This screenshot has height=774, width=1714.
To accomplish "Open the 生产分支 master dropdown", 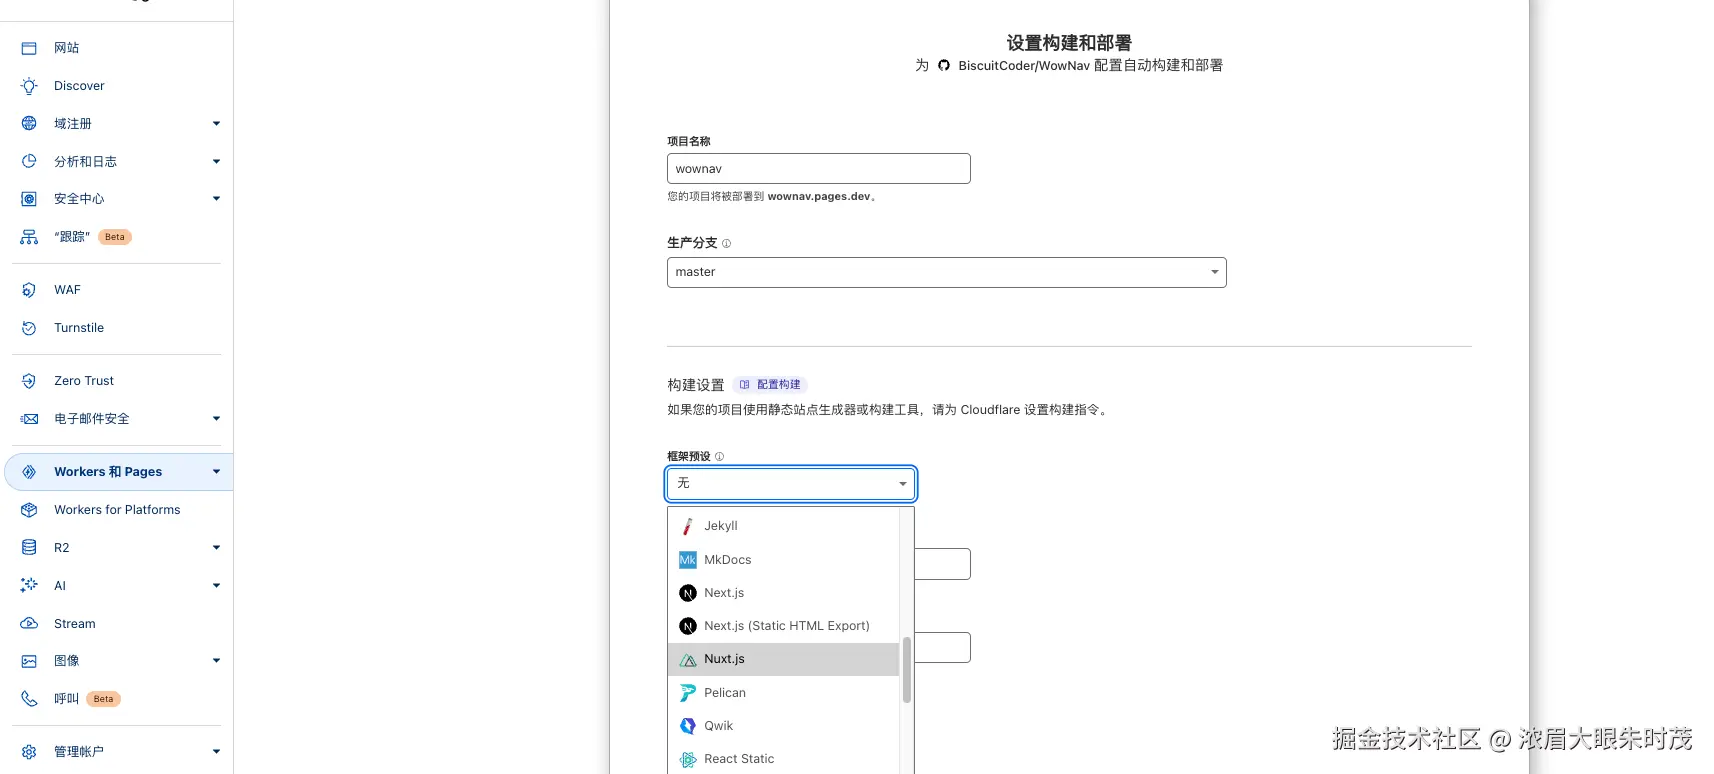I will pos(946,272).
